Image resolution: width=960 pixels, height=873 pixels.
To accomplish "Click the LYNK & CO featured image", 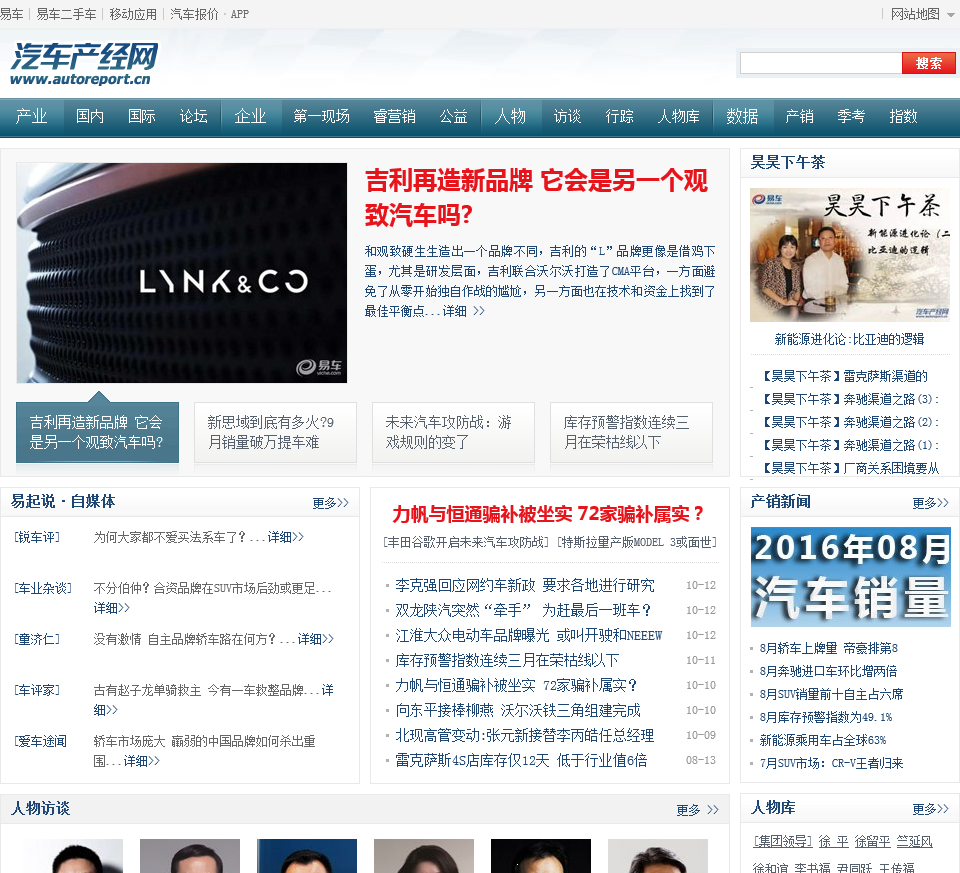I will point(182,273).
